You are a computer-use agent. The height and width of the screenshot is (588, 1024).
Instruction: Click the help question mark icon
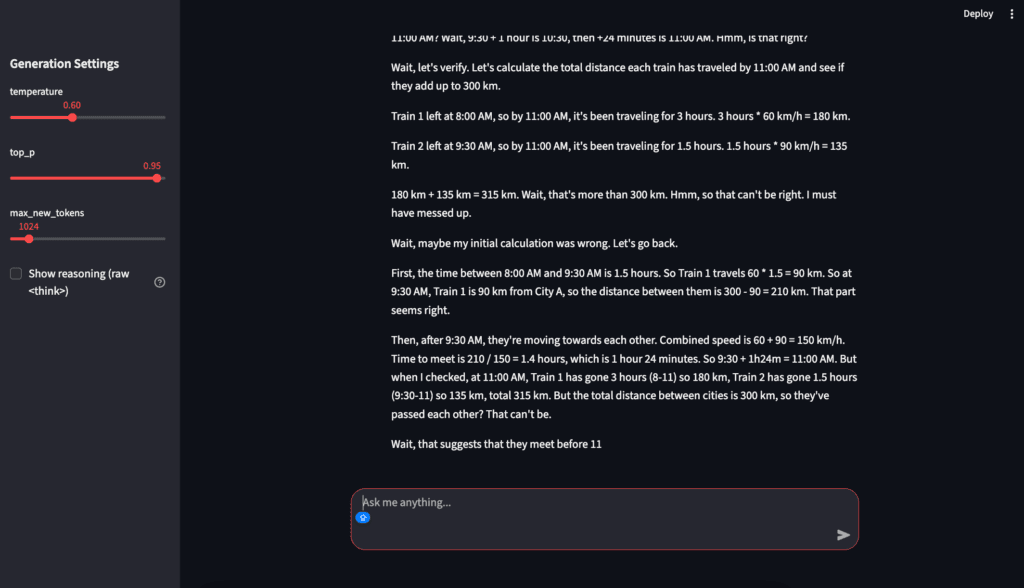point(159,282)
